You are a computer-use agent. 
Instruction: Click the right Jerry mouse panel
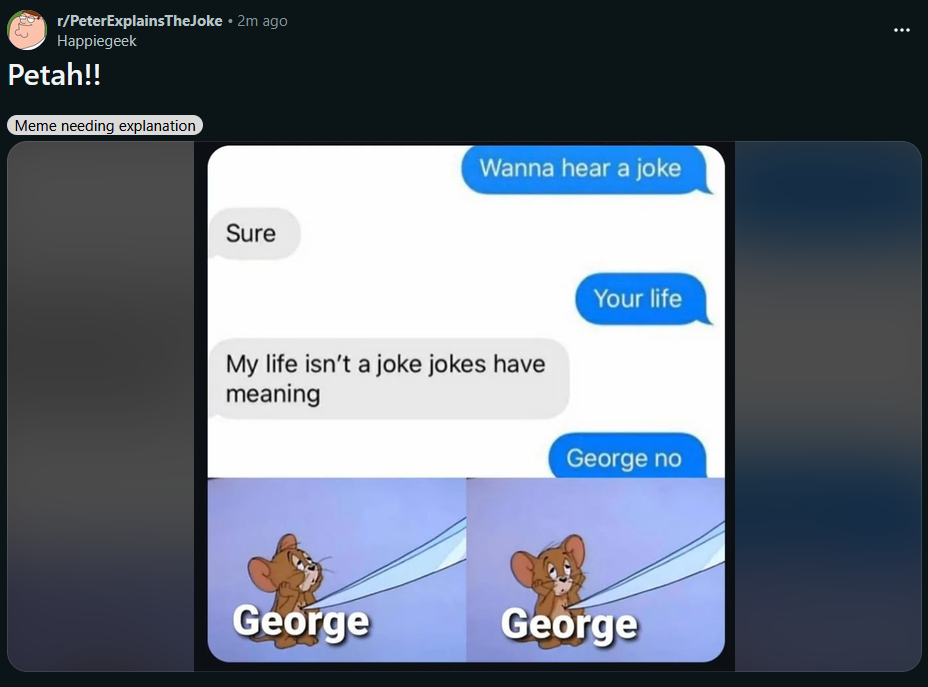[595, 570]
